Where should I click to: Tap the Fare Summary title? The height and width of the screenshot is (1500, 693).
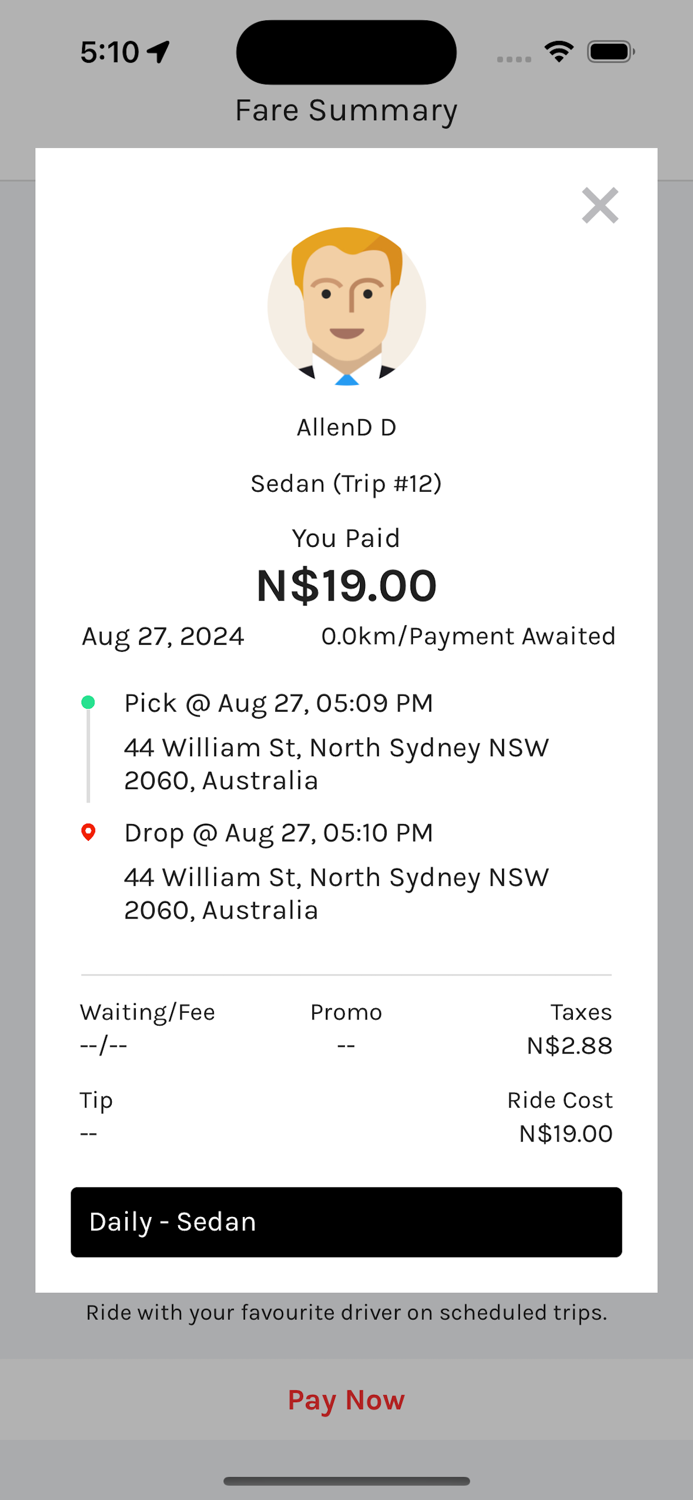click(346, 110)
